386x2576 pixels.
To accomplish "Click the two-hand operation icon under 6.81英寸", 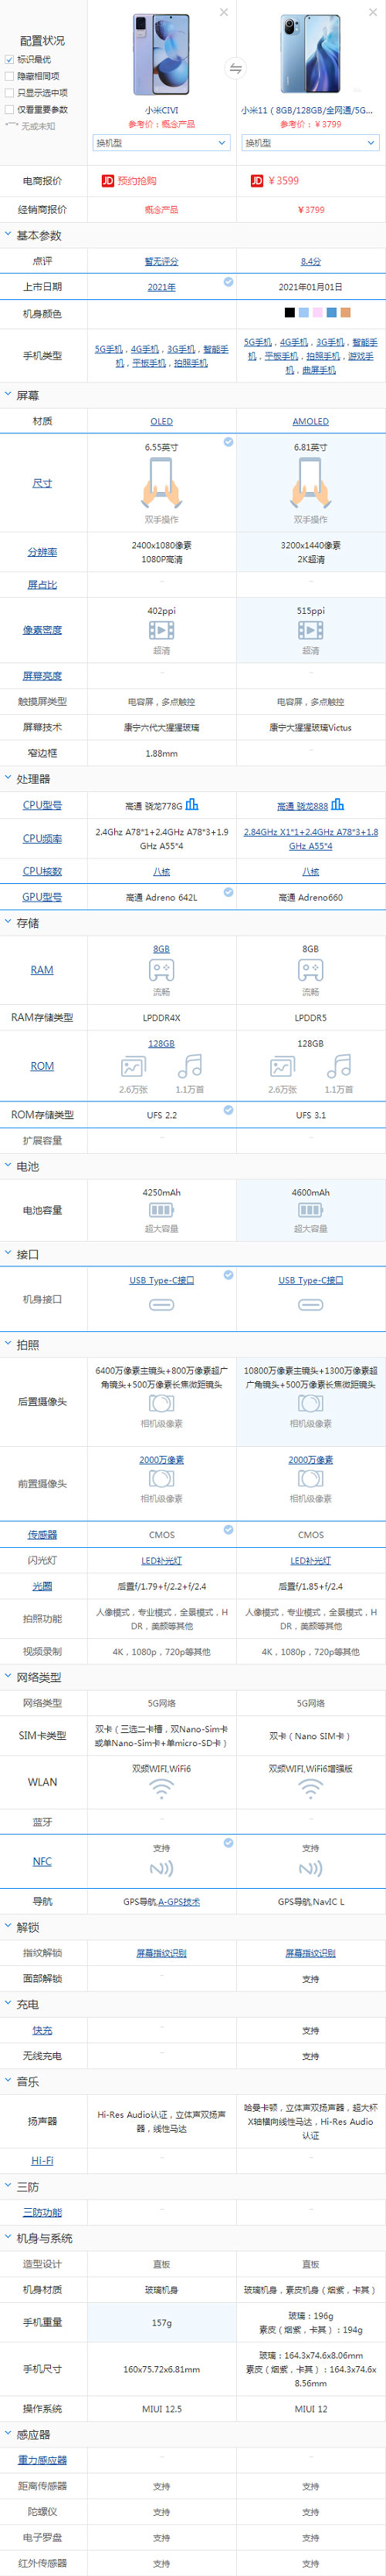I will 310,484.
